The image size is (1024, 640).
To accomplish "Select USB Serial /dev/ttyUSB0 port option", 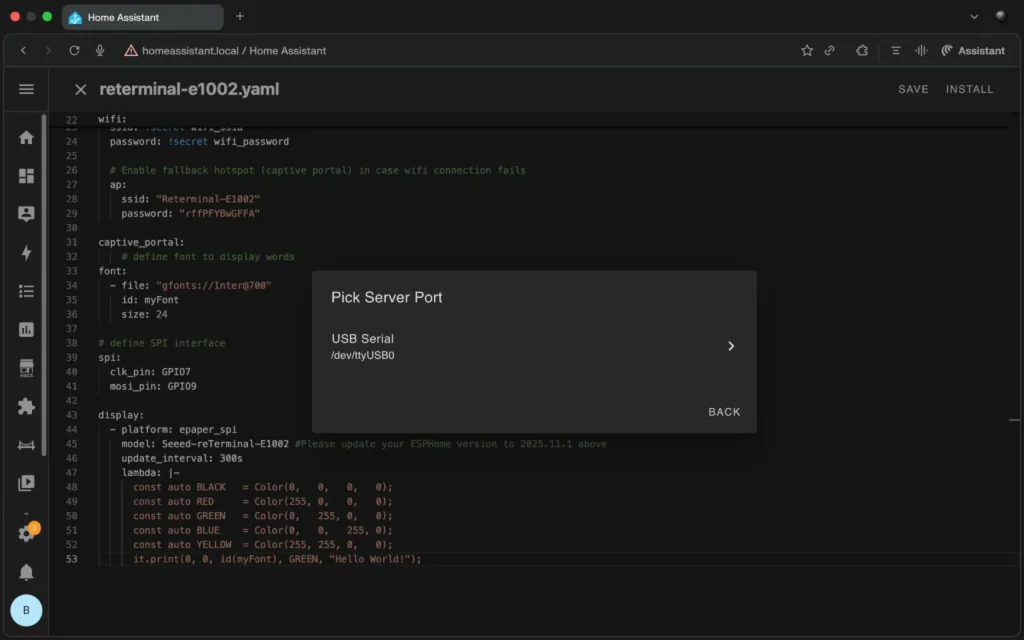I will [534, 346].
